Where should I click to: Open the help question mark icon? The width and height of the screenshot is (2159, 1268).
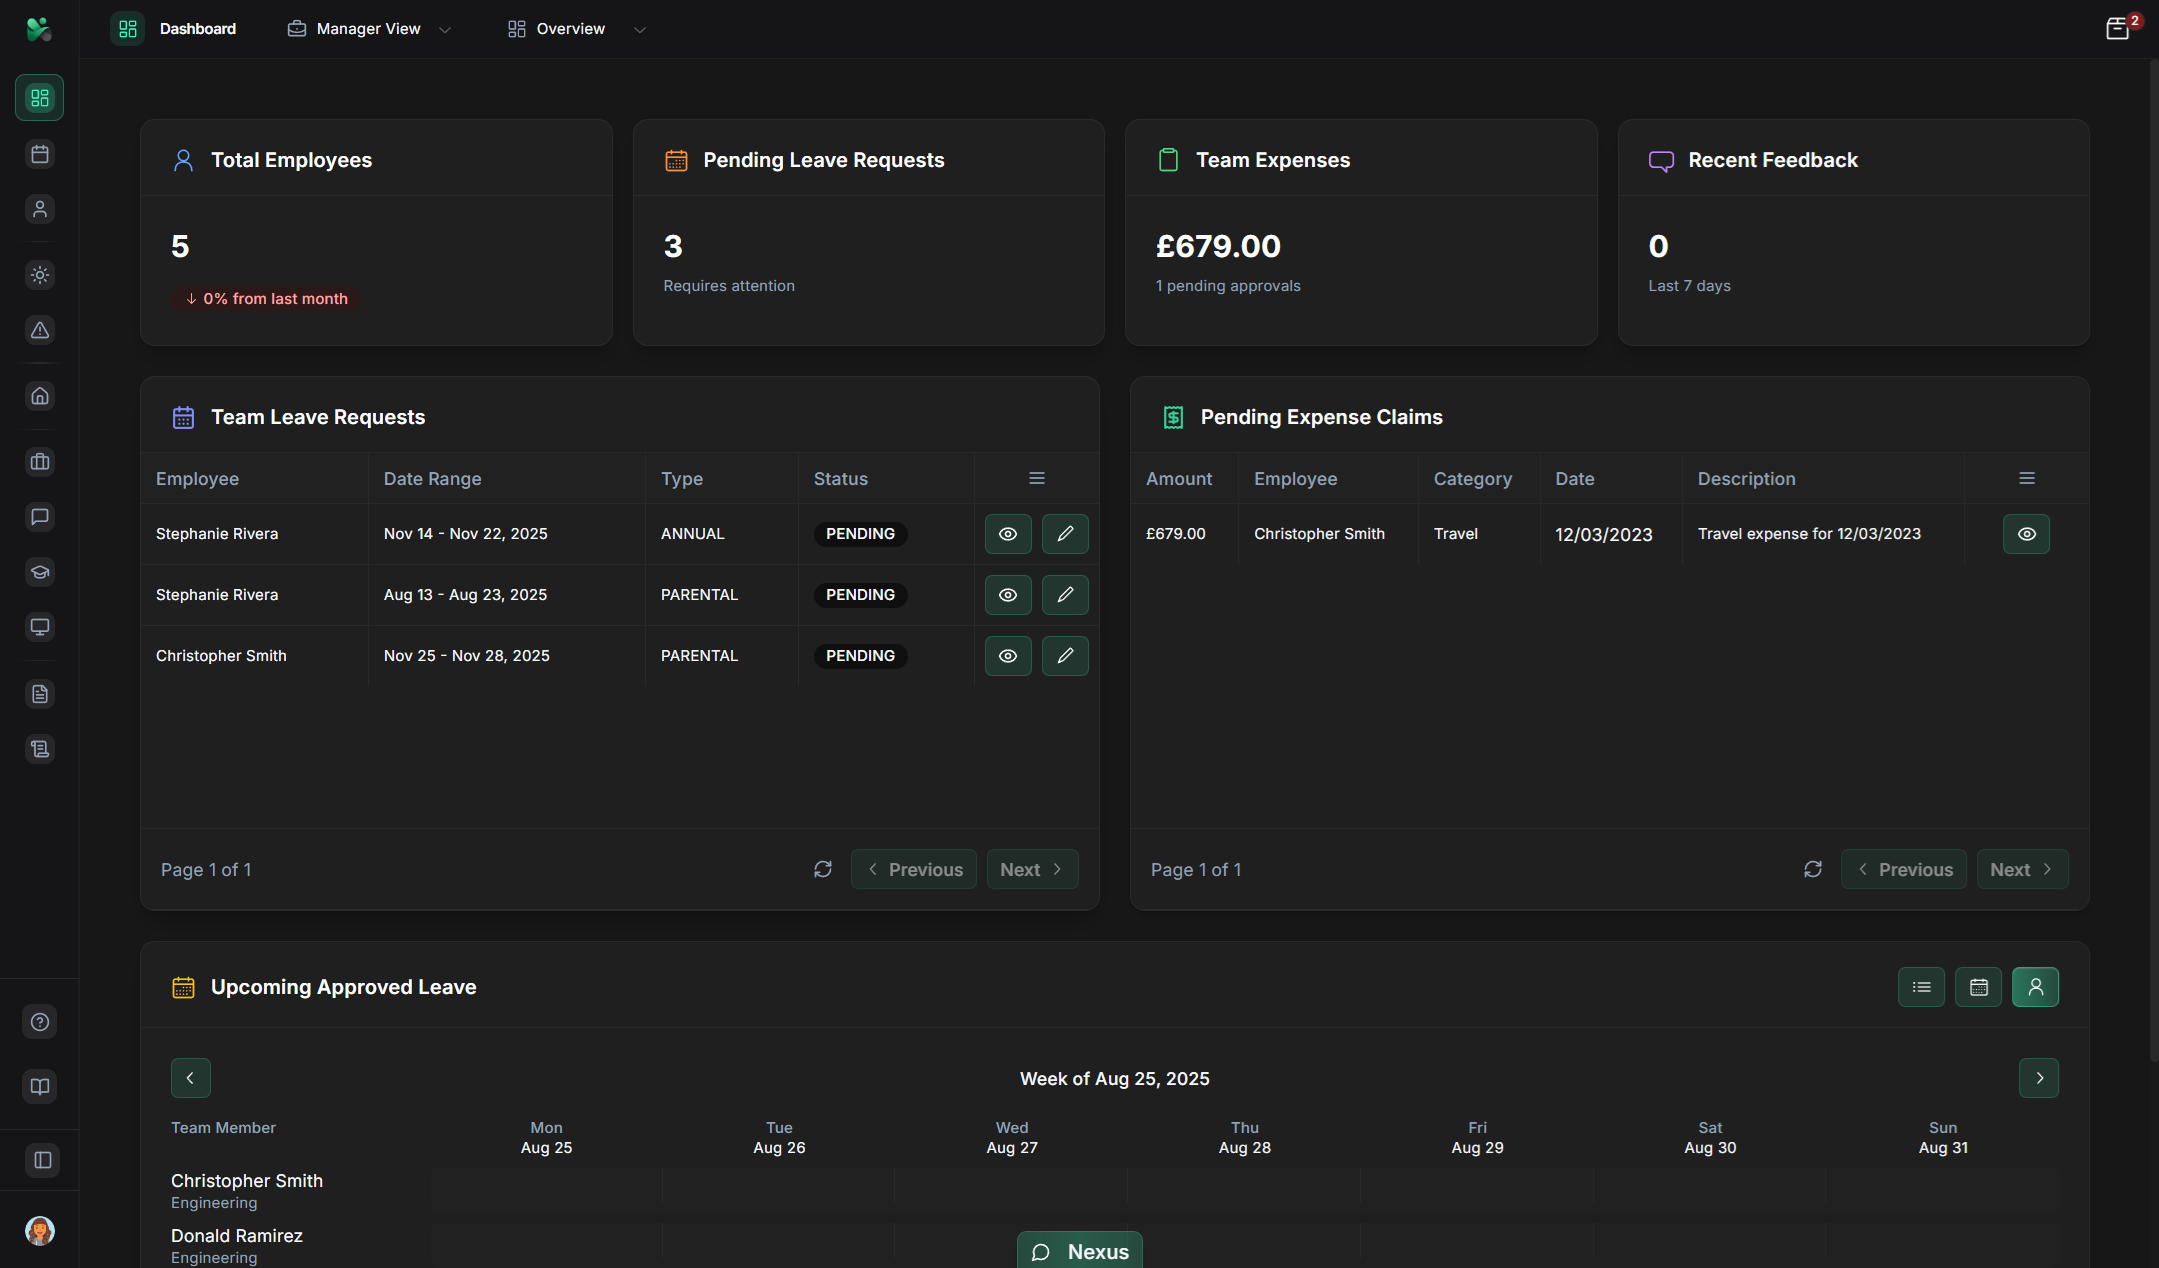coord(39,1022)
